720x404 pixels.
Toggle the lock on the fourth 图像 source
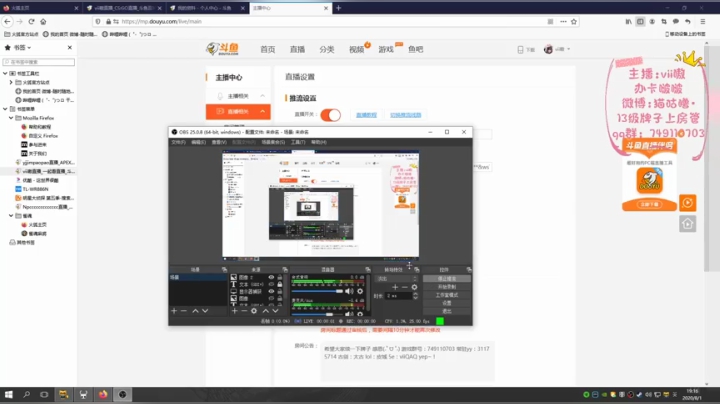point(280,298)
